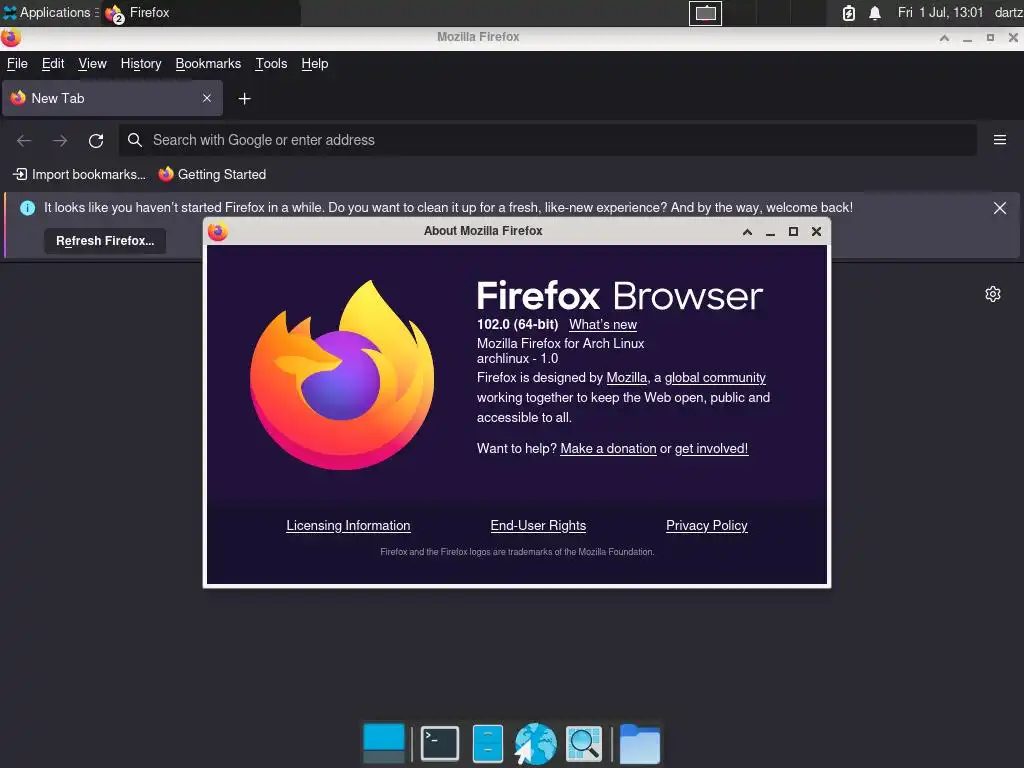This screenshot has height=768, width=1024.
Task: Close the About Mozilla Firefox dialog
Action: pyautogui.click(x=816, y=231)
